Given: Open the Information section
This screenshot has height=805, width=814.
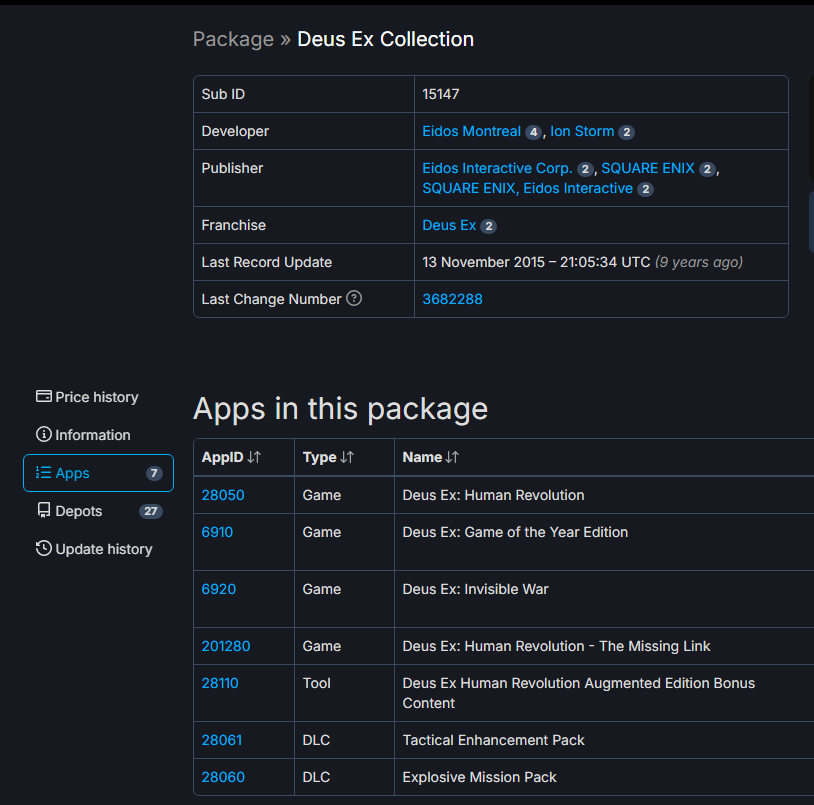Looking at the screenshot, I should (x=83, y=435).
